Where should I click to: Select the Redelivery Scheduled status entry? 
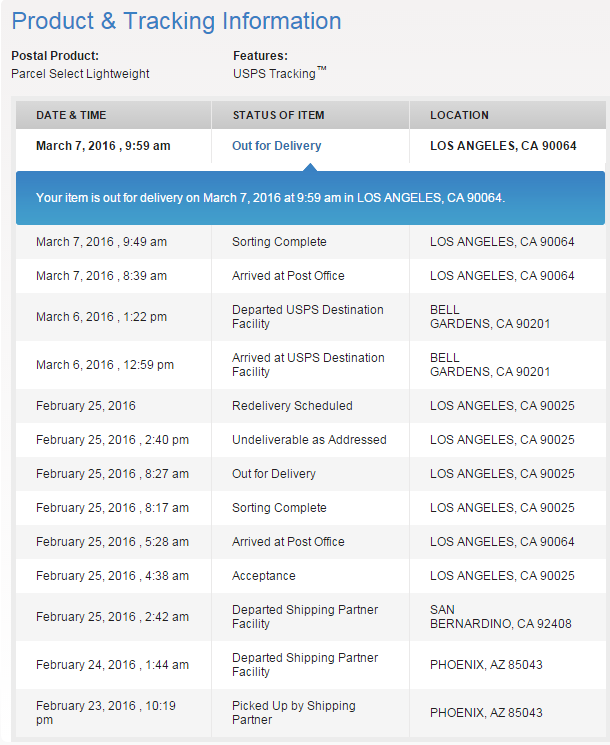tap(292, 406)
